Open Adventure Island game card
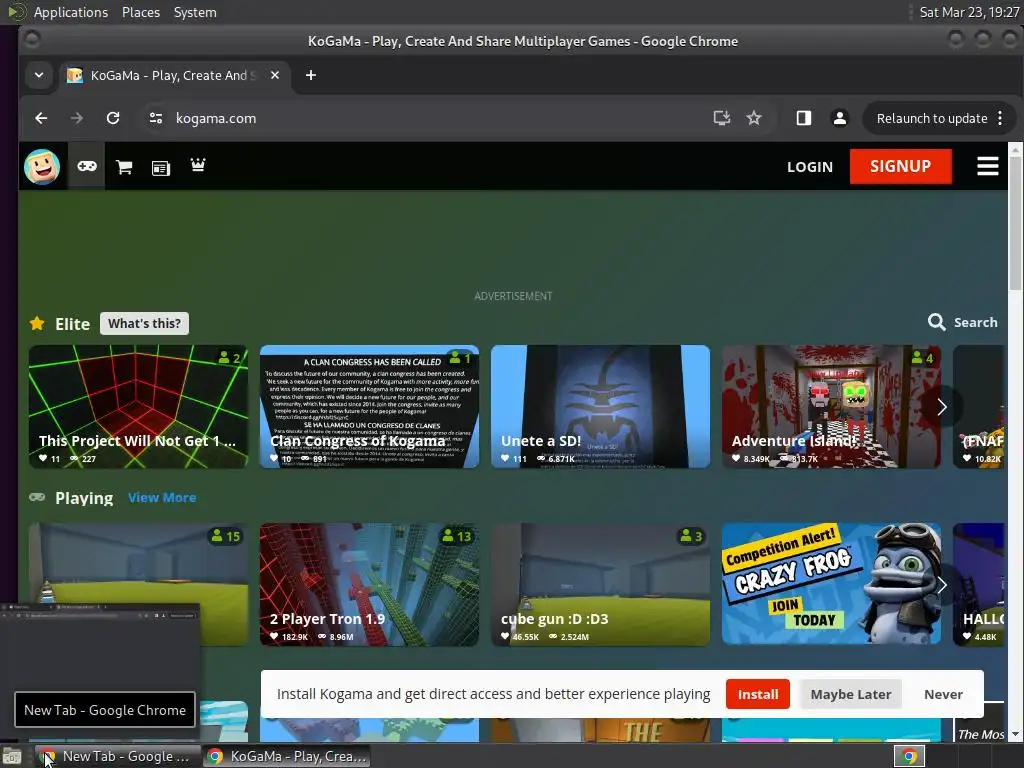The image size is (1024, 768). (831, 406)
